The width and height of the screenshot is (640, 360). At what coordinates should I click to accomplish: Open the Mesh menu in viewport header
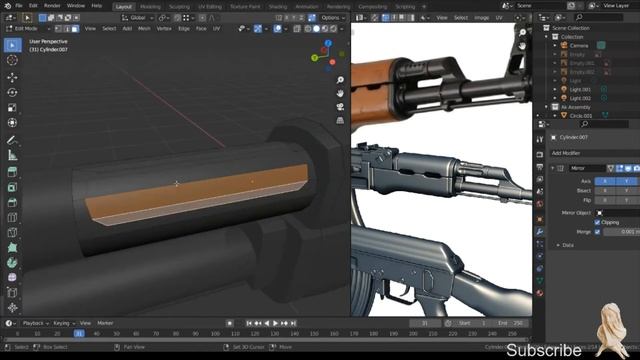click(x=144, y=29)
